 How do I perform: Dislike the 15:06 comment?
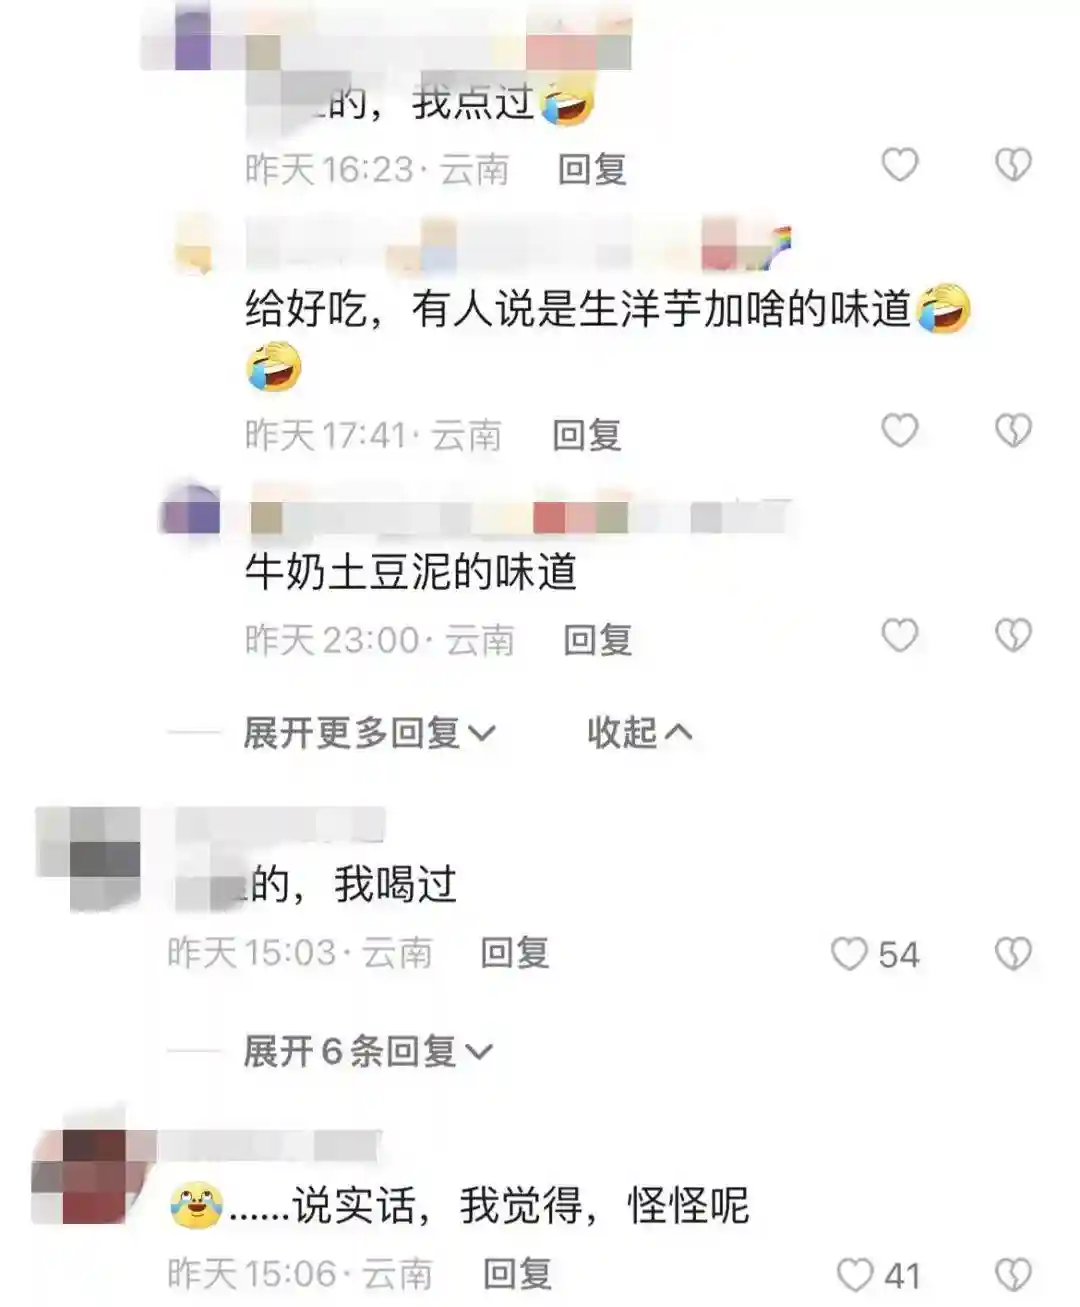point(1013,1275)
